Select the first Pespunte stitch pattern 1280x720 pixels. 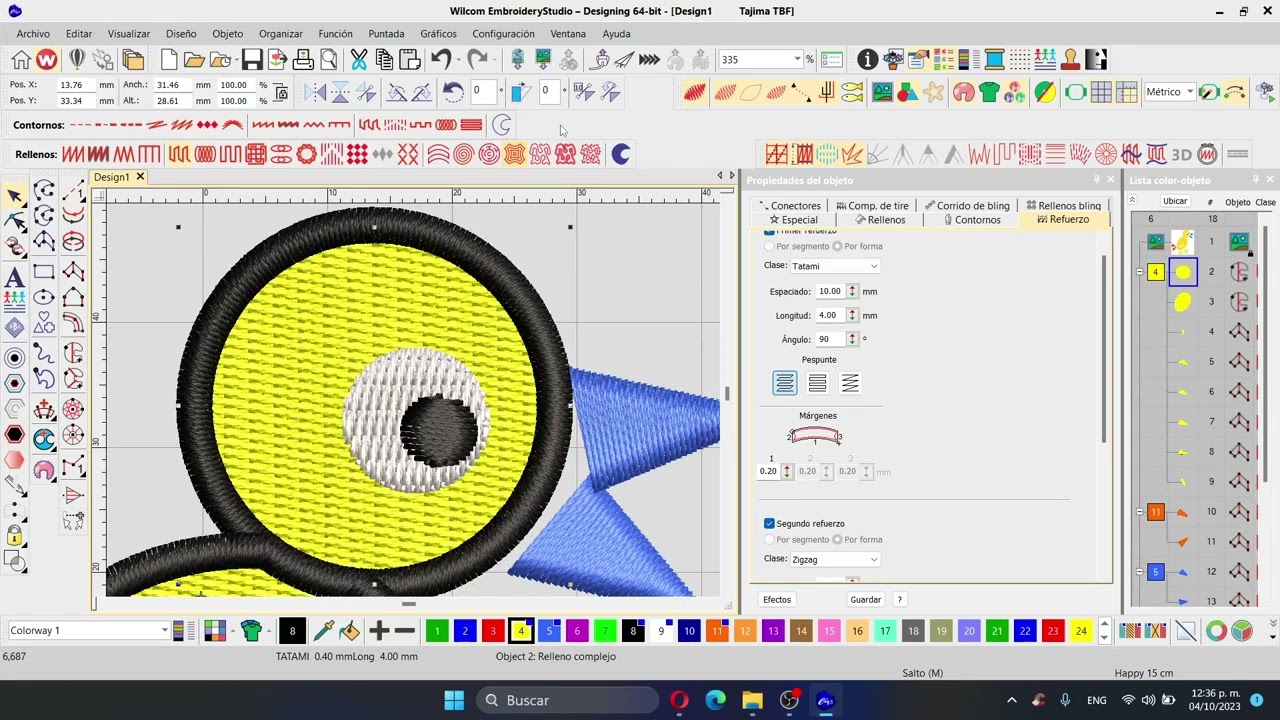785,383
